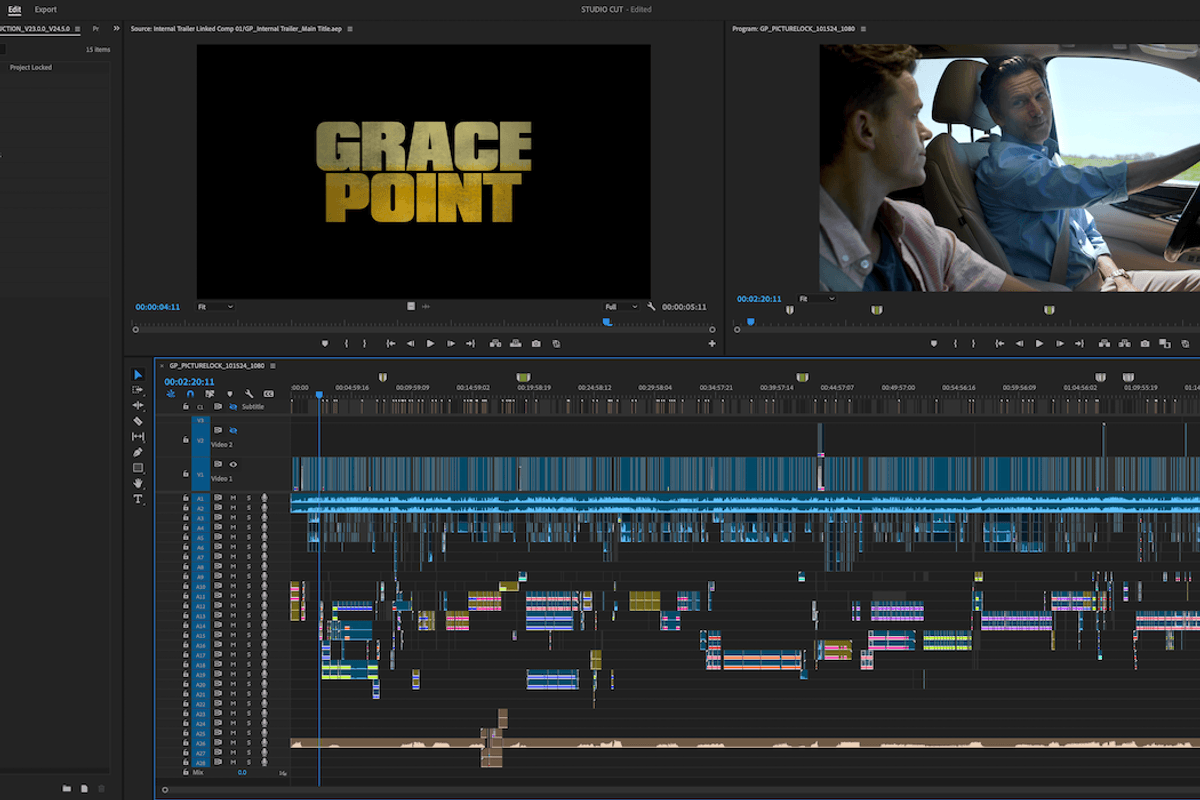Screen dimensions: 1200x800
Task: Click Lift button in Program monitor
Action: coord(1105,343)
